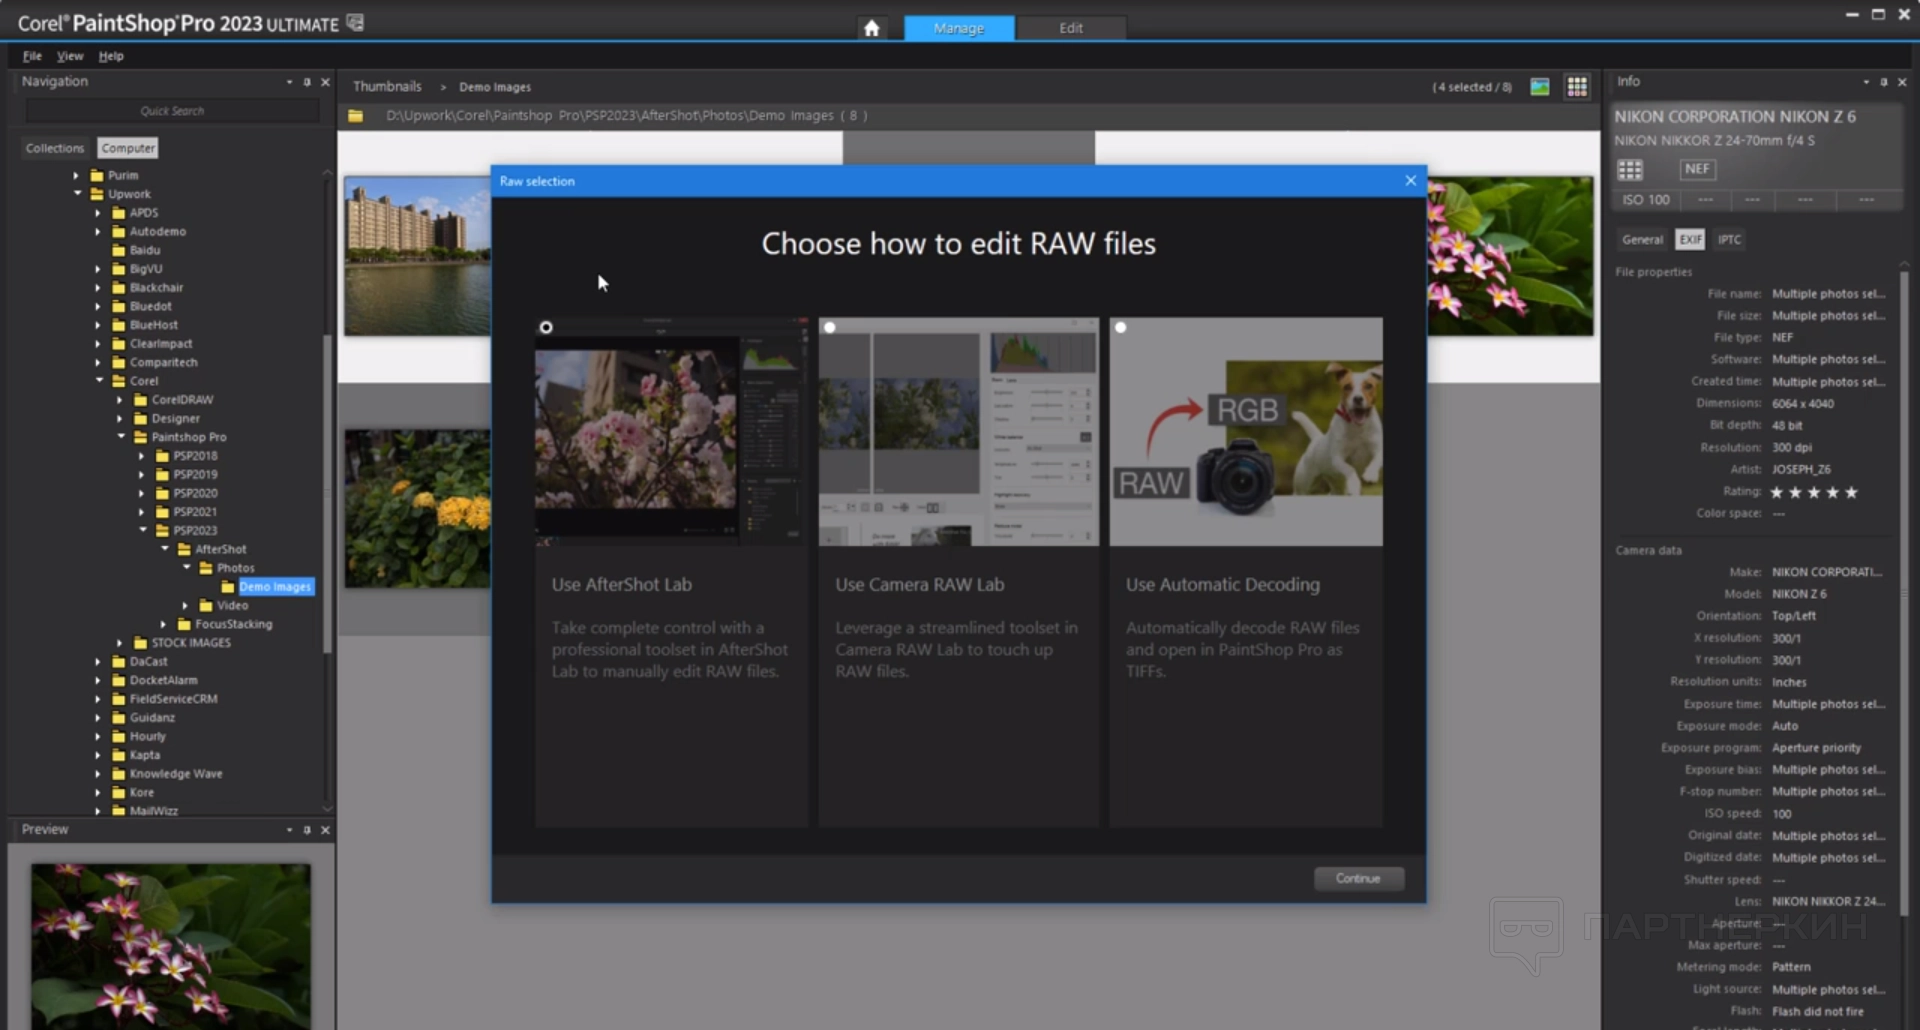Switch to preview mode icon beside the grid icon
This screenshot has width=1920, height=1030.
point(1540,87)
